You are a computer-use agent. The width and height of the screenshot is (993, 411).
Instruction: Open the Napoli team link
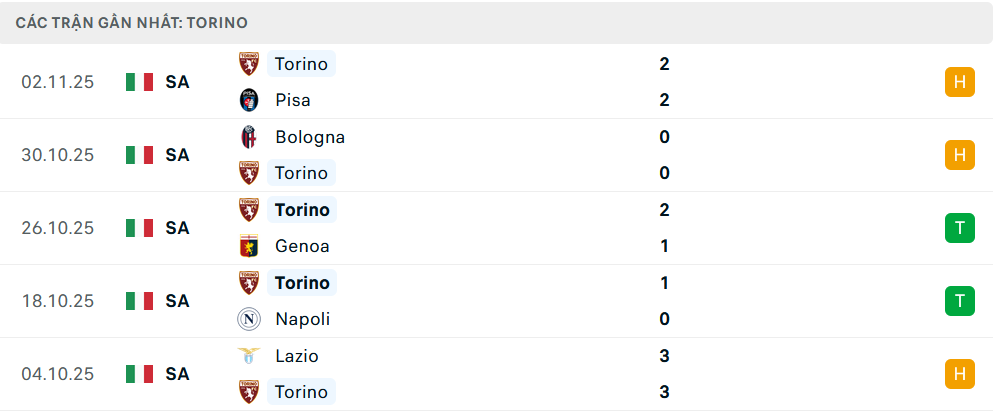[x=302, y=319]
